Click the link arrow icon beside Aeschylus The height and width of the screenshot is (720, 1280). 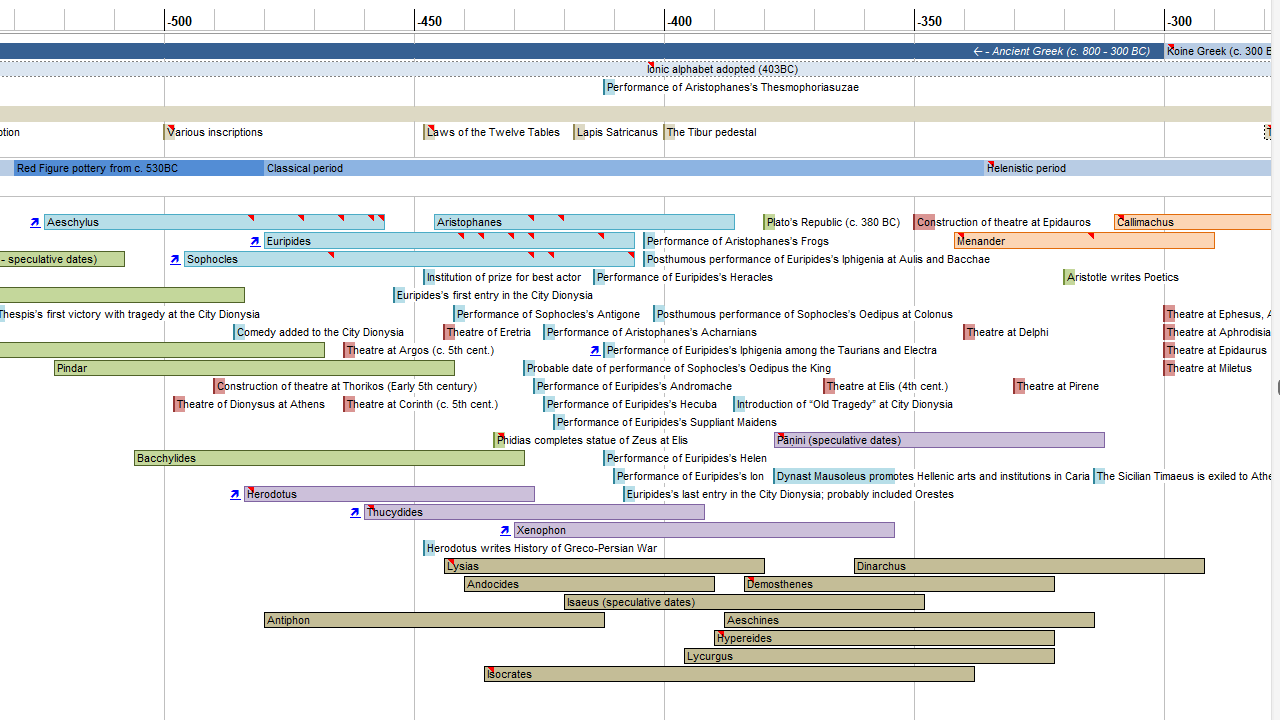[35, 222]
